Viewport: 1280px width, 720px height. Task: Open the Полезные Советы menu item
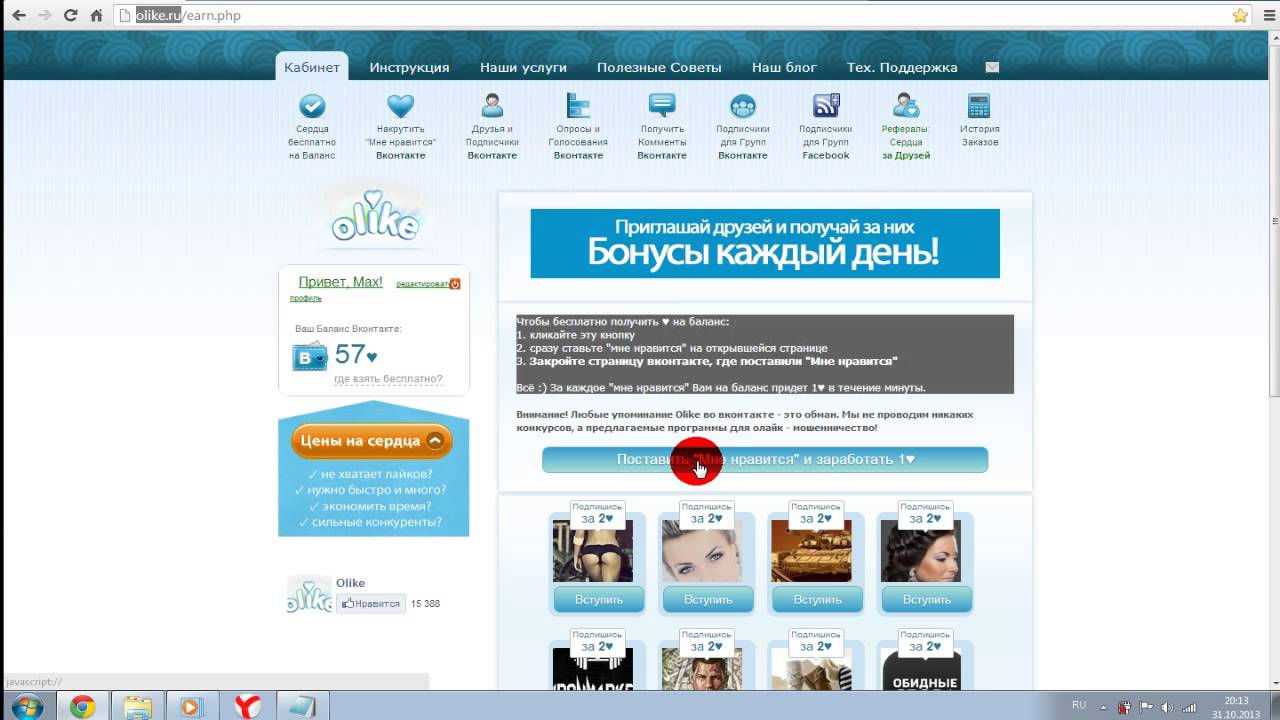[x=659, y=67]
